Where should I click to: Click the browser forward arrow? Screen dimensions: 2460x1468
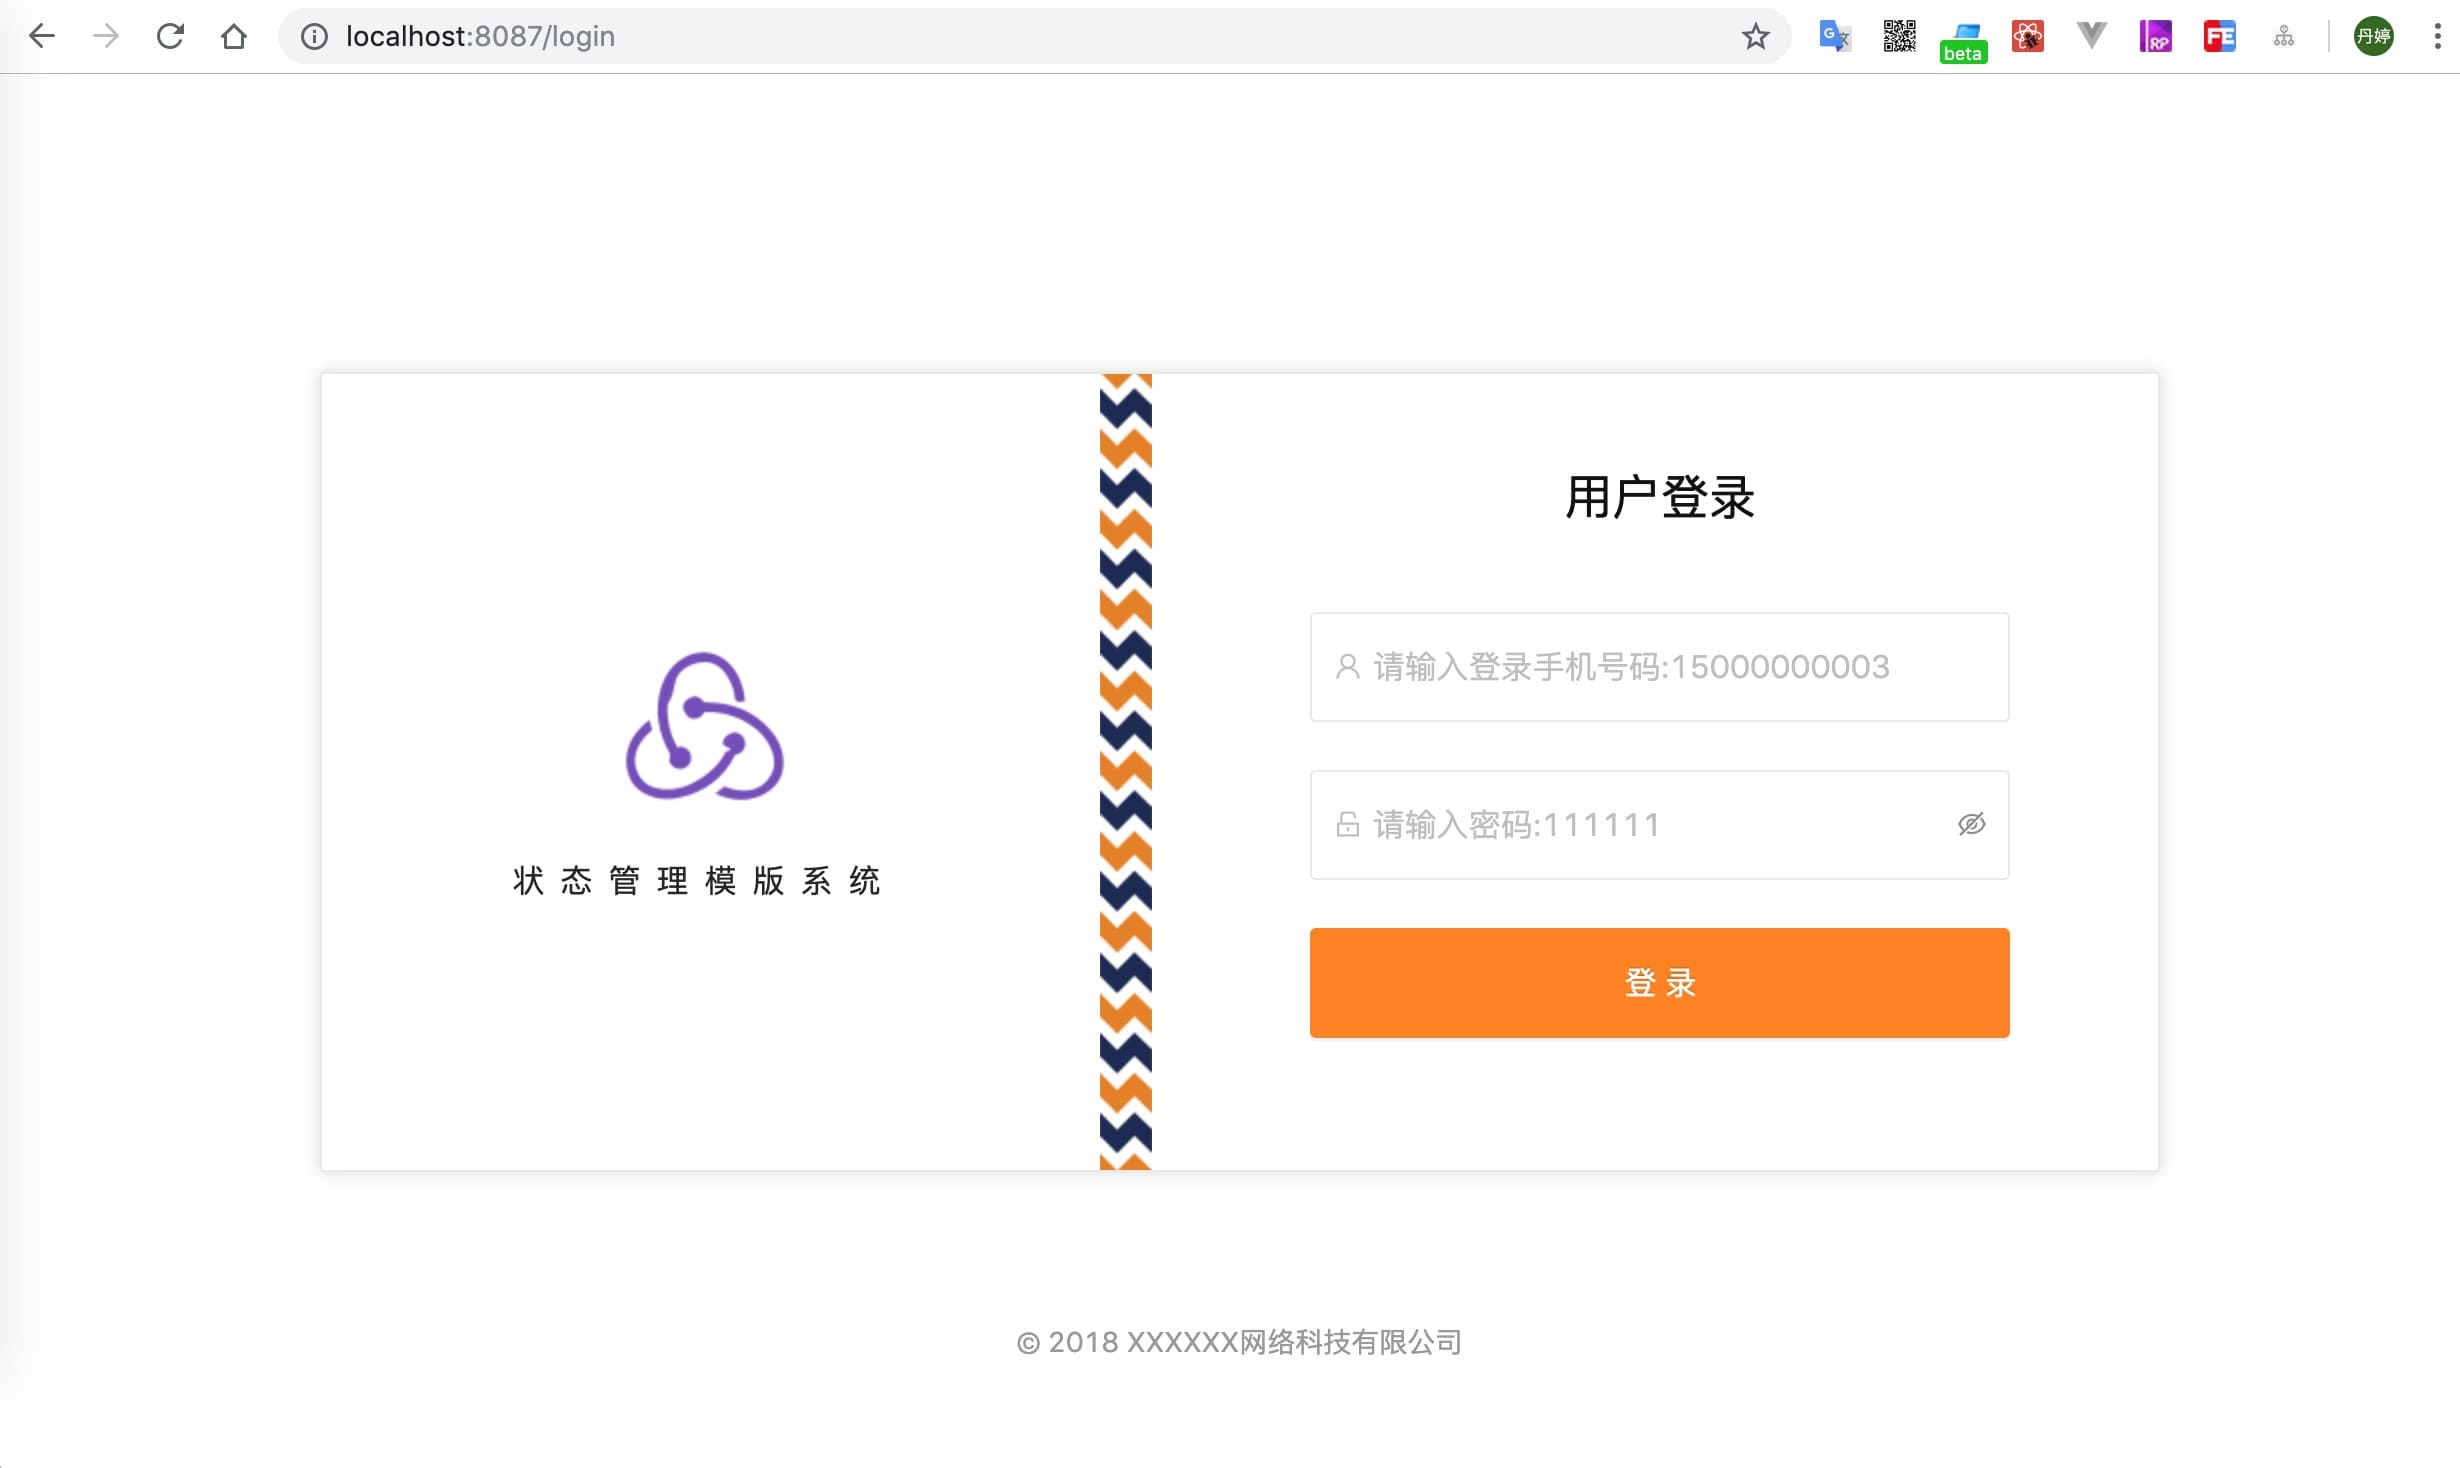pos(106,37)
